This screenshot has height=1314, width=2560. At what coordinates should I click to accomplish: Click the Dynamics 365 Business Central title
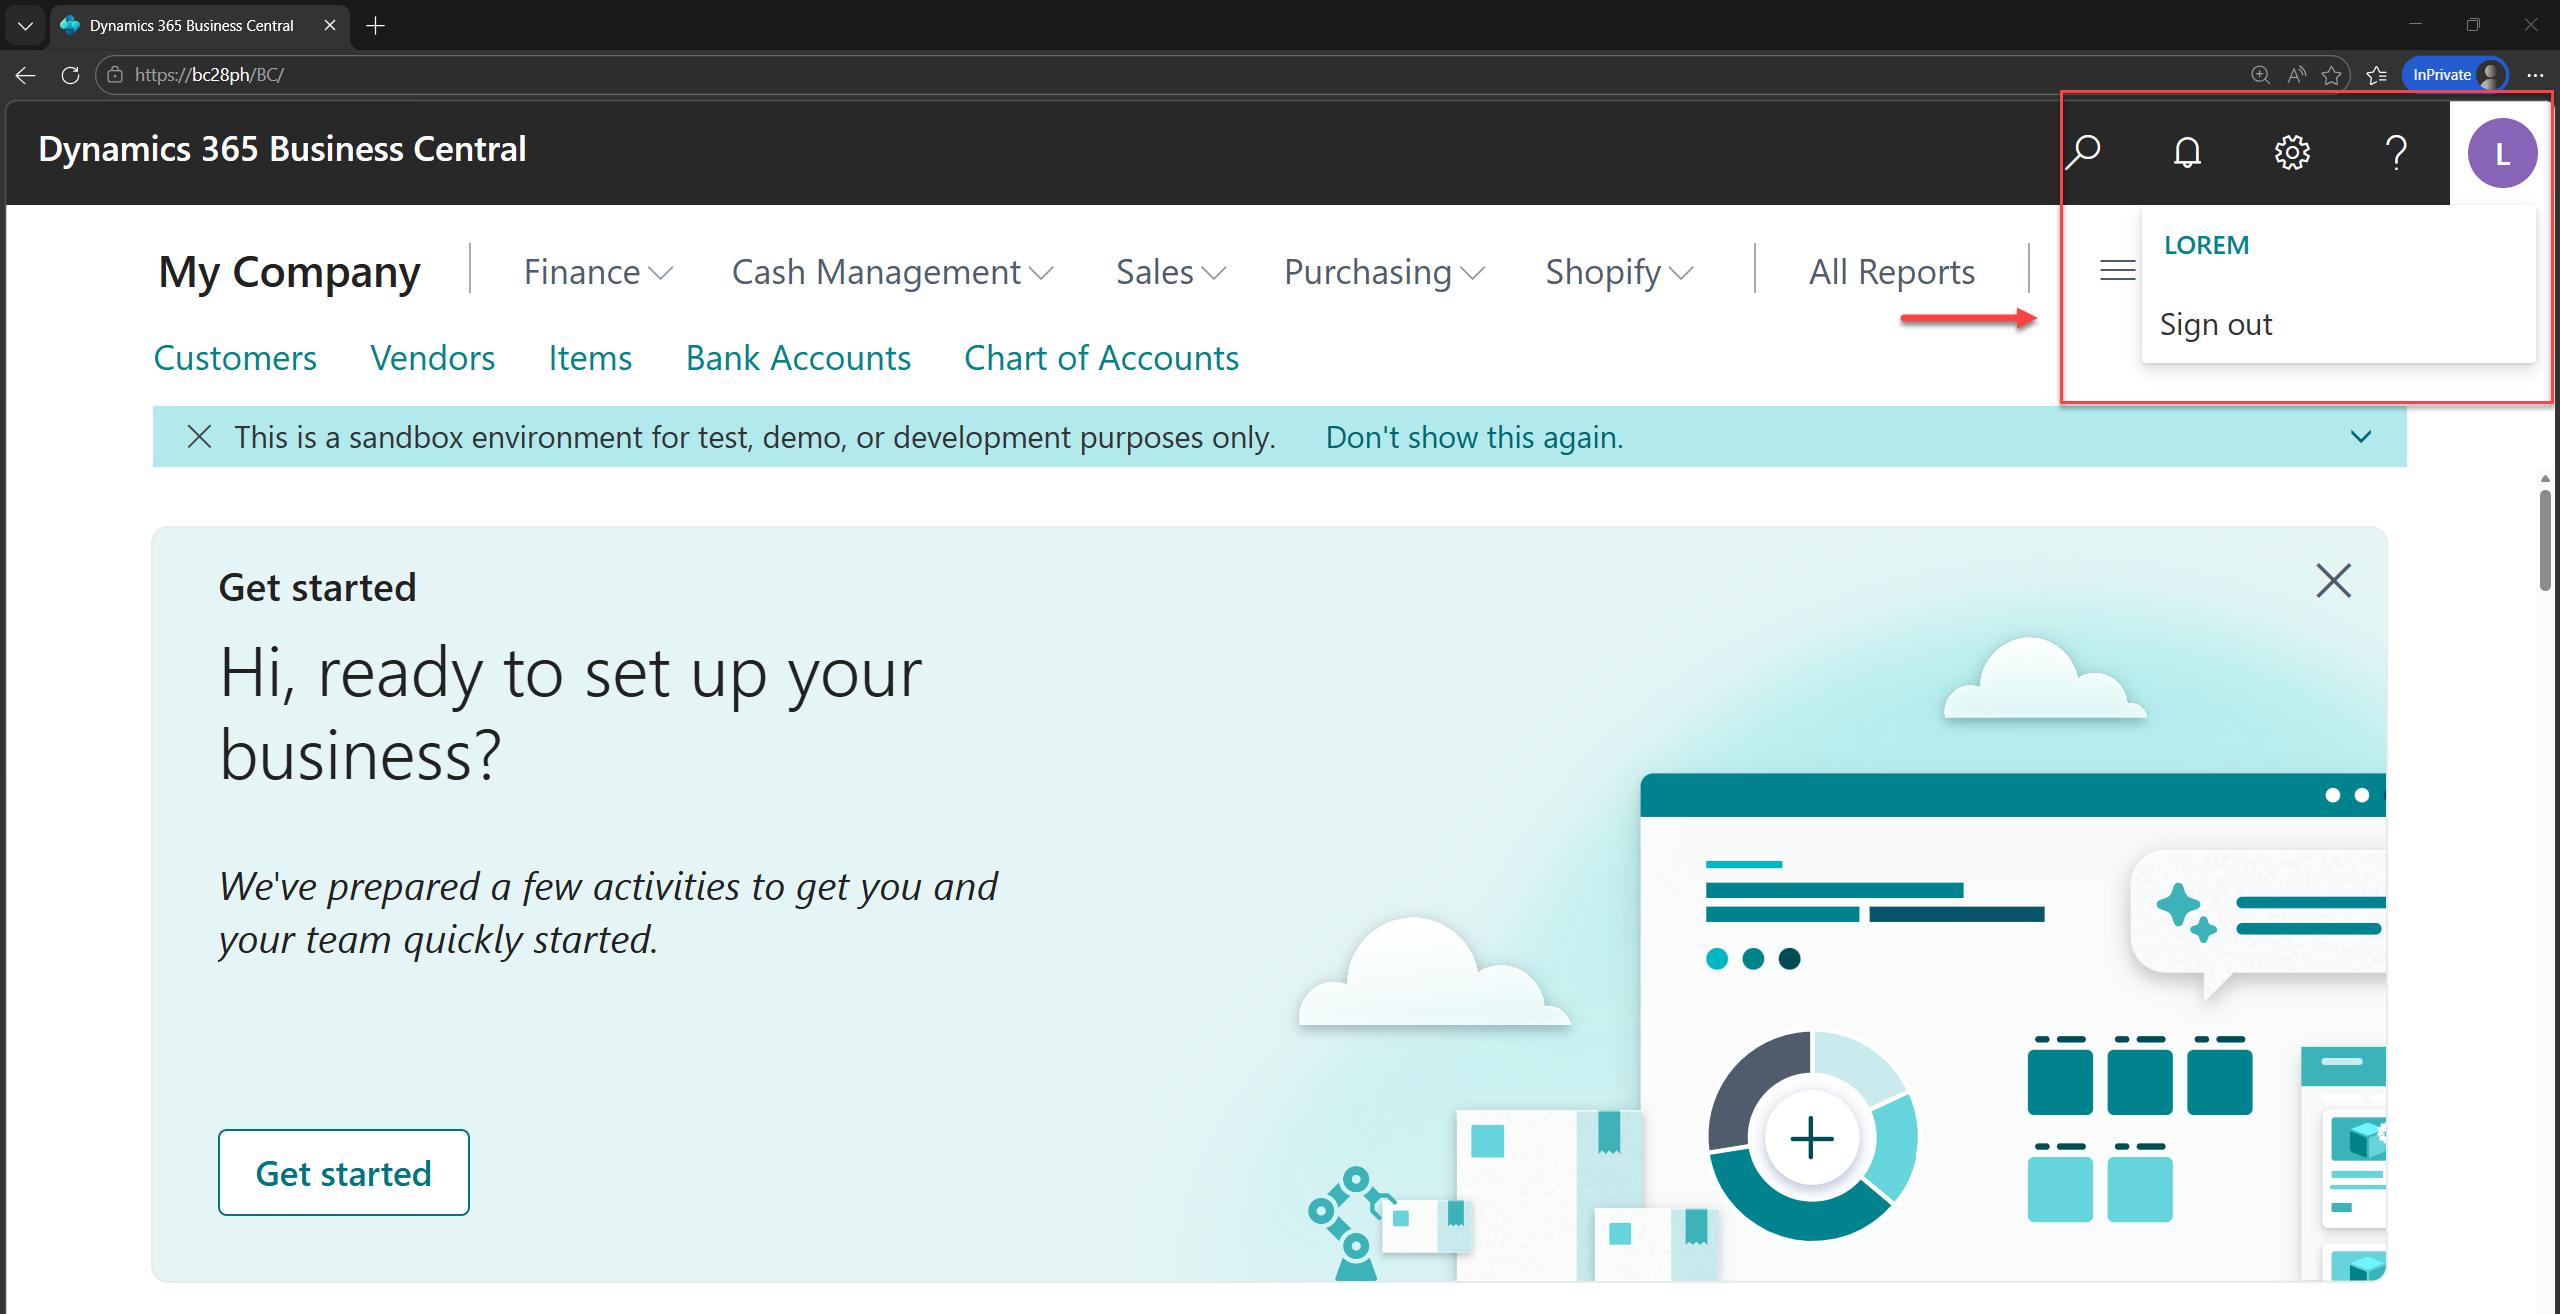pos(282,149)
